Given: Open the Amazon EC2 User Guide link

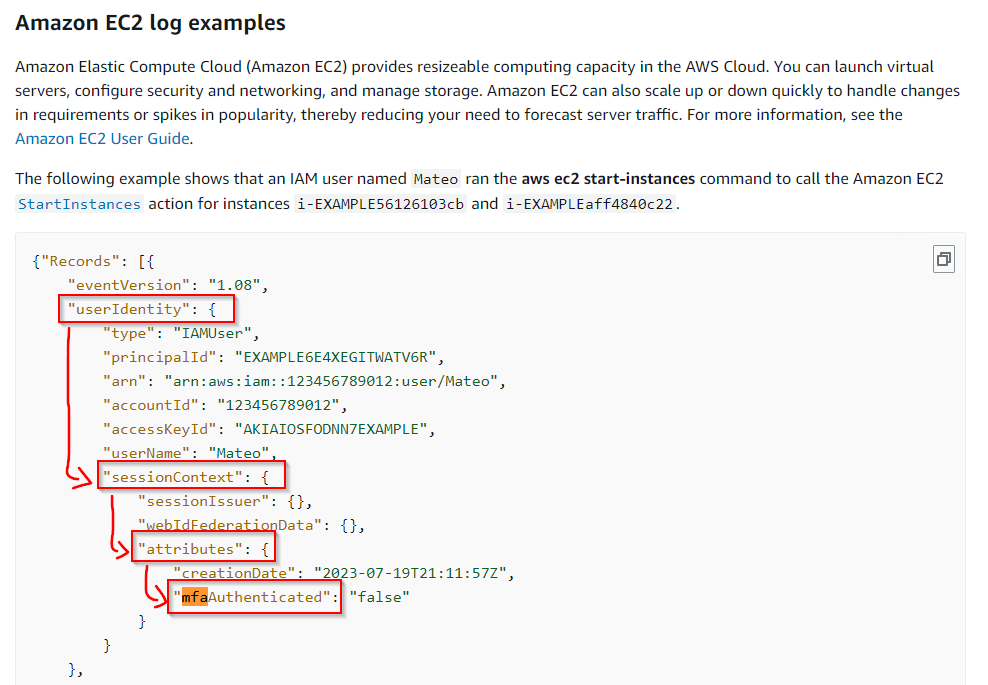Looking at the screenshot, I should 102,139.
